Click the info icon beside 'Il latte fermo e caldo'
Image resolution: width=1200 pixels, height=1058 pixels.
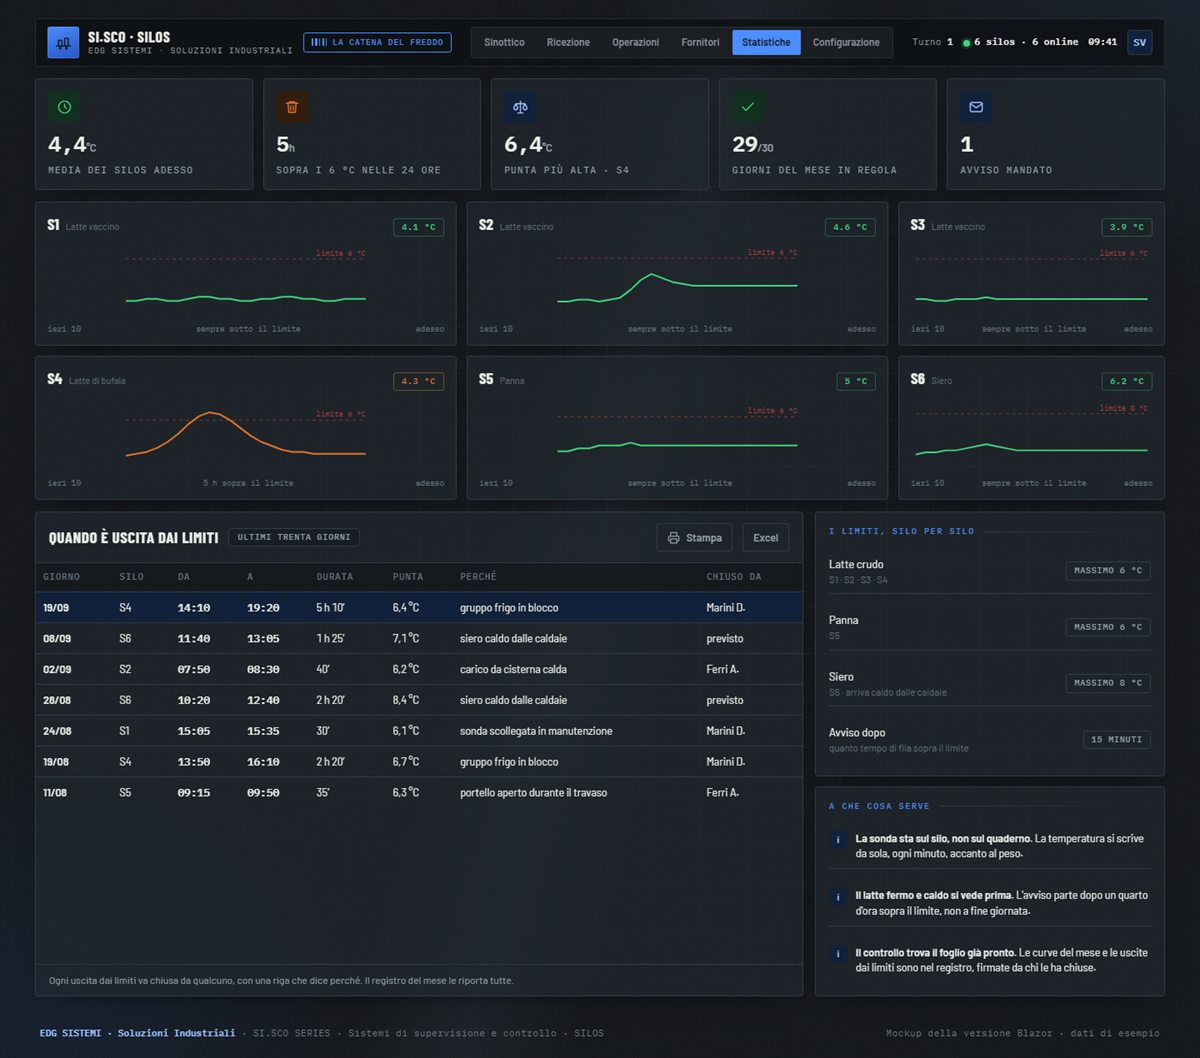838,897
